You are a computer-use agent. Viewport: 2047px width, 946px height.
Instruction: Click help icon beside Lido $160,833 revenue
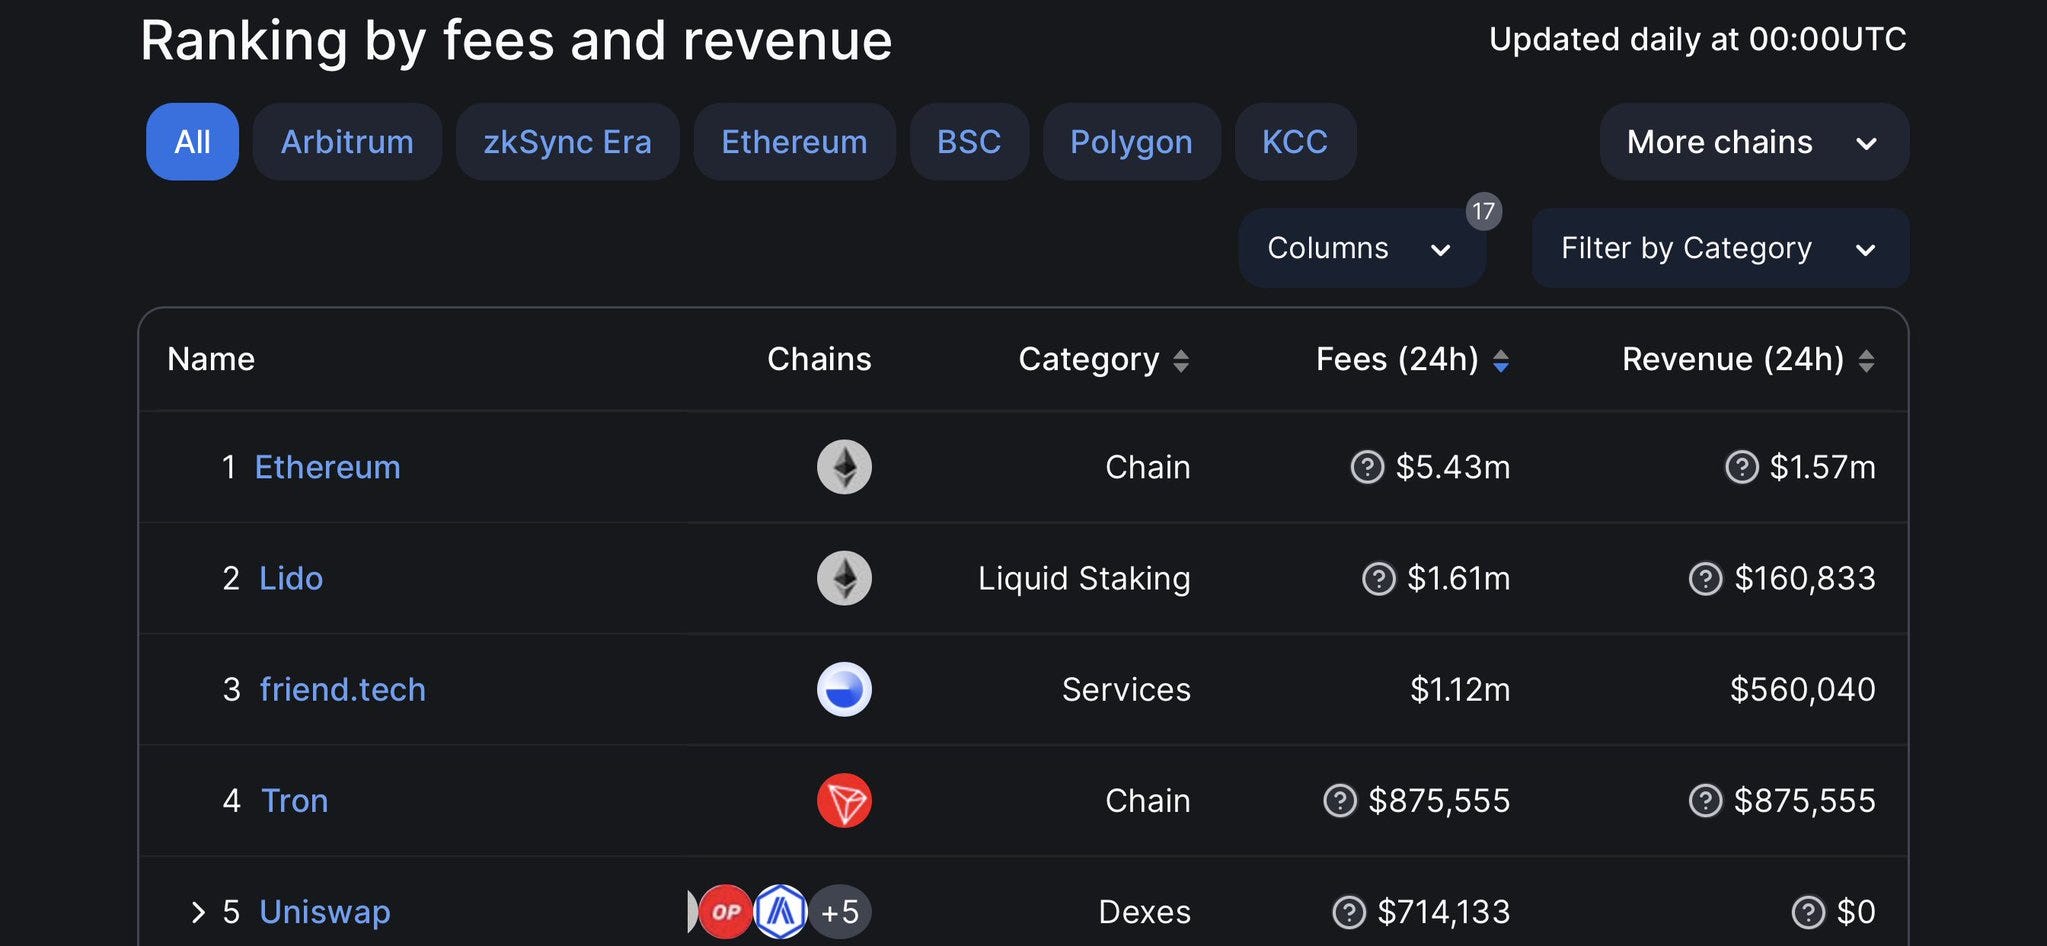1705,578
